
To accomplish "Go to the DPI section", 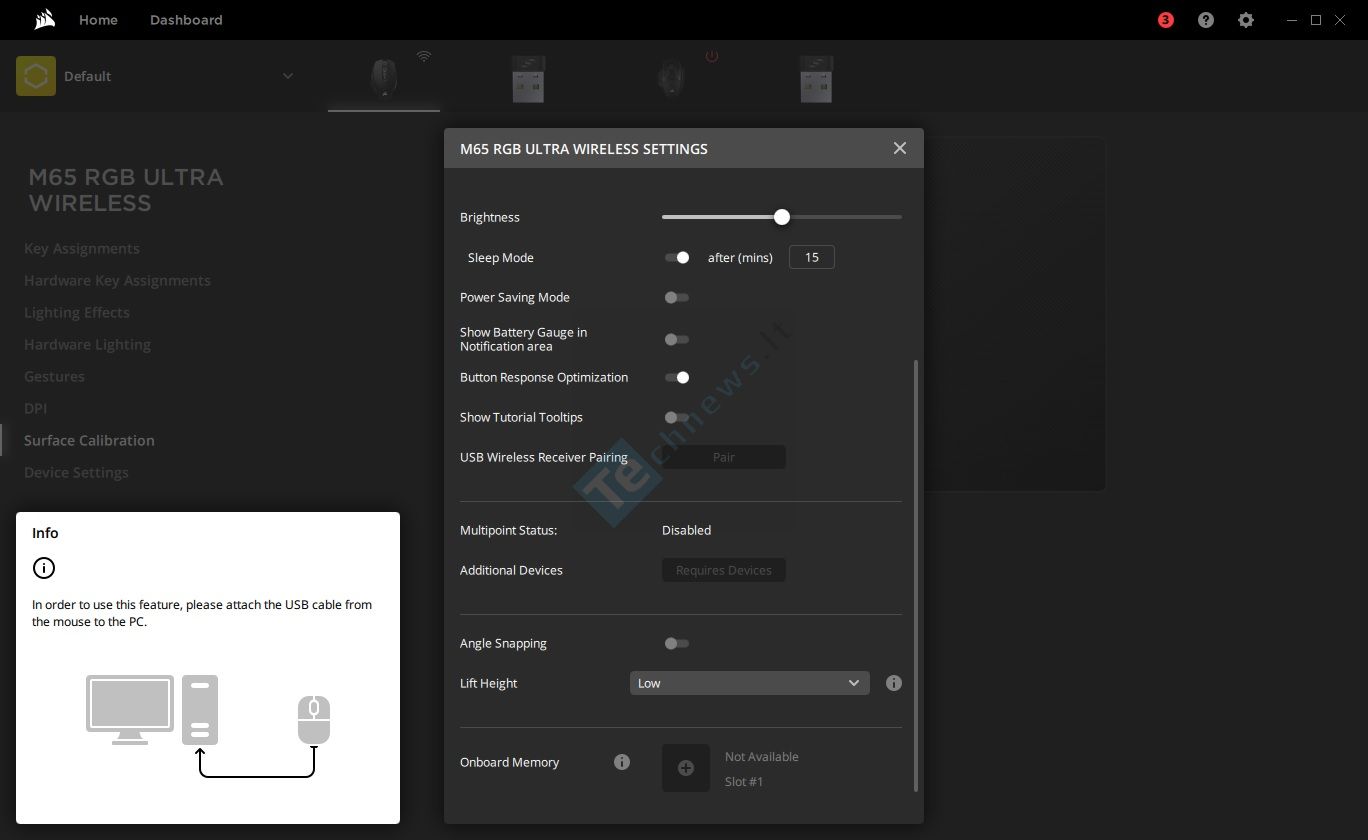I will 36,408.
